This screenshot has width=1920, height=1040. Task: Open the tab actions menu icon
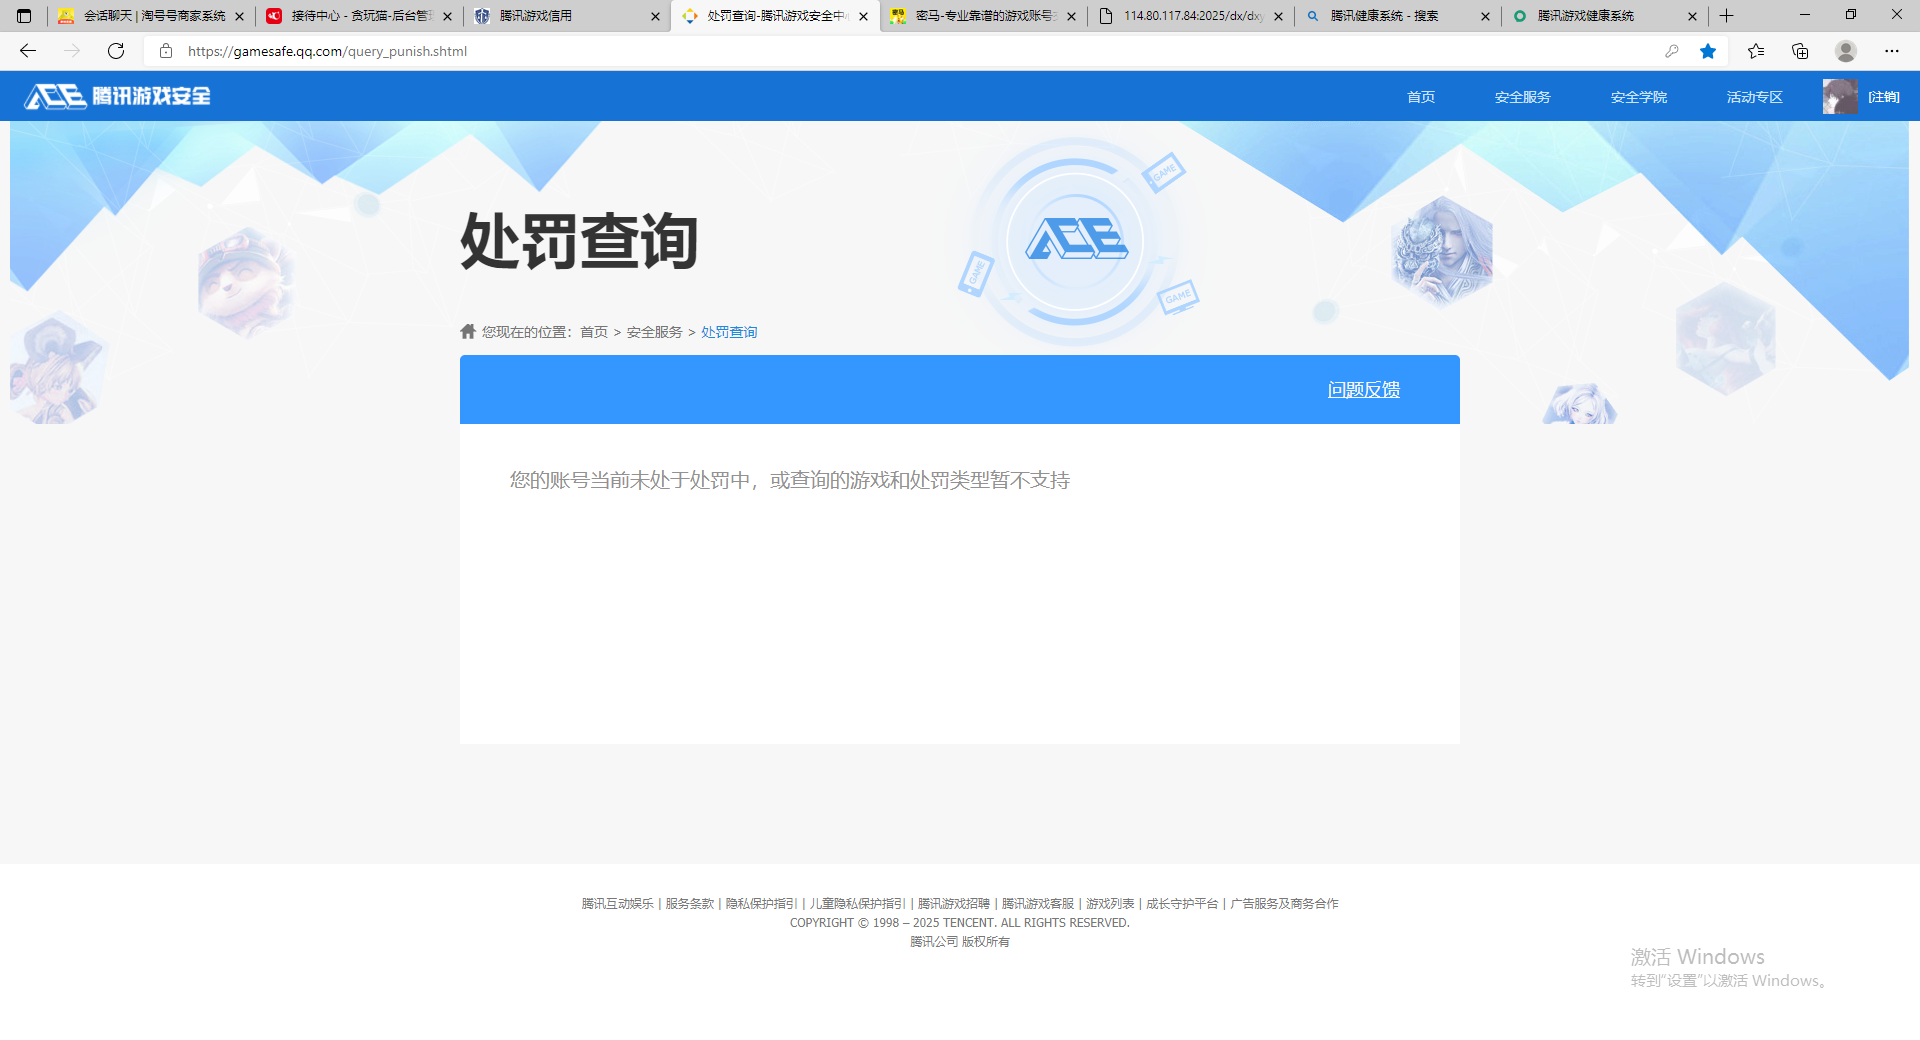[x=24, y=16]
